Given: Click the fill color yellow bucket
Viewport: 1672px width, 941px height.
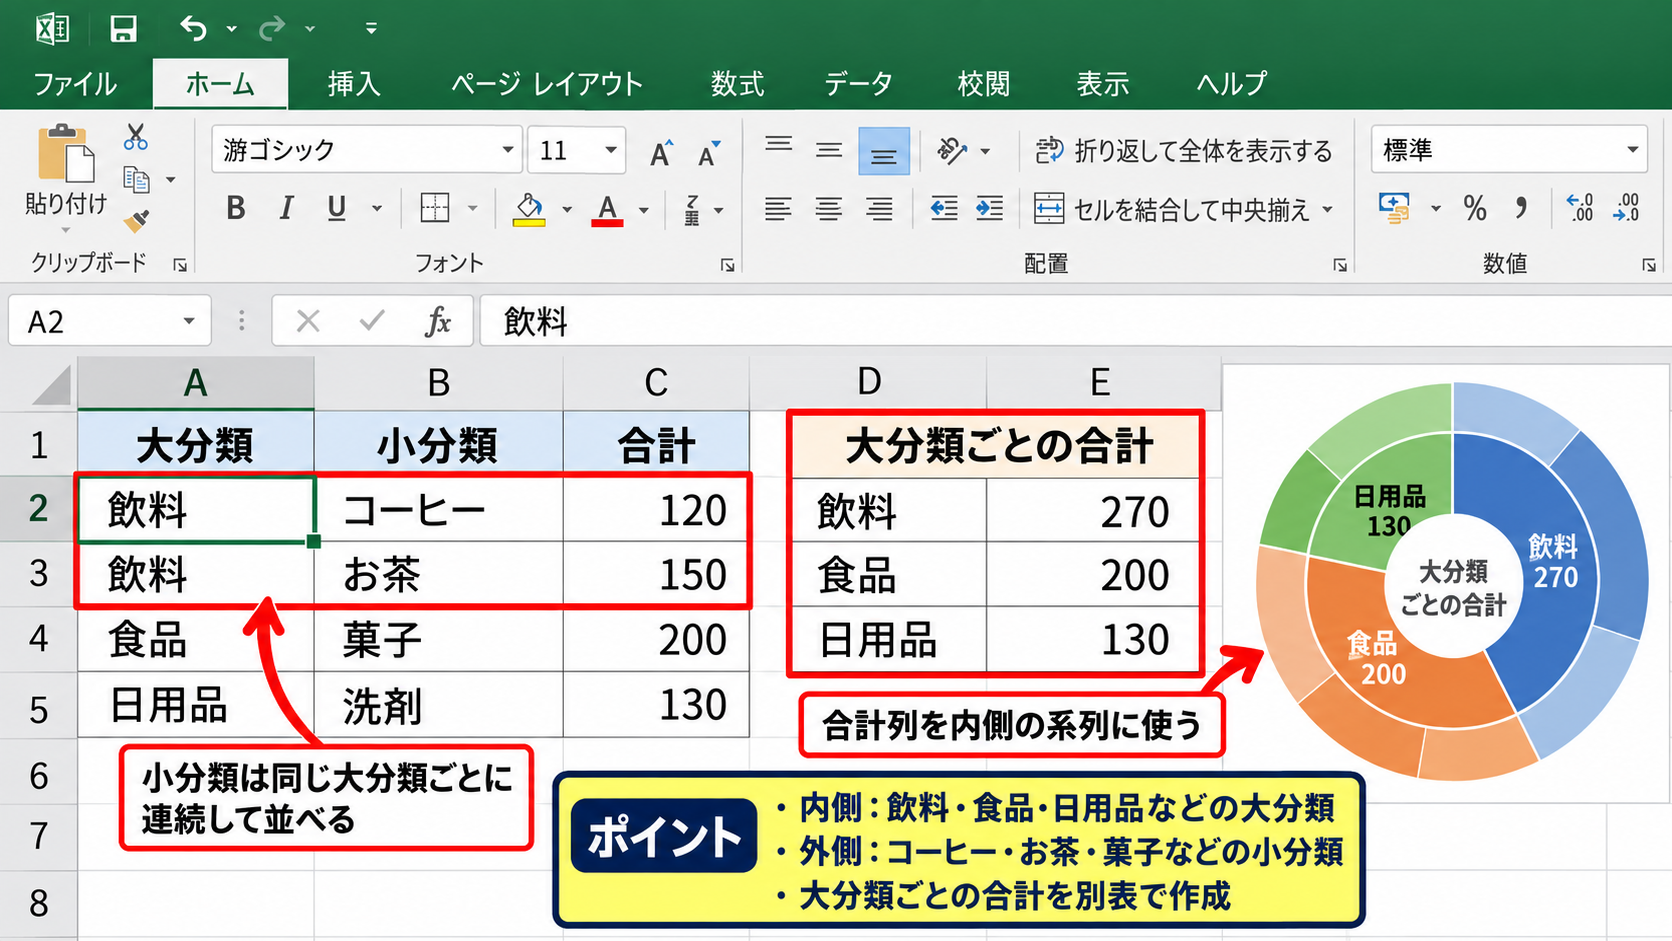Looking at the screenshot, I should [x=529, y=209].
